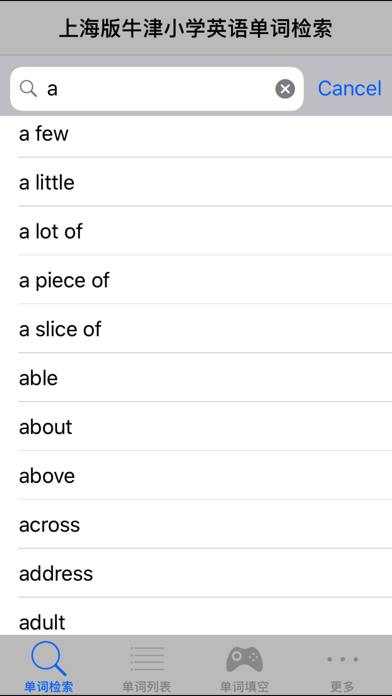The height and width of the screenshot is (696, 392).
Task: Cancel the search
Action: (x=349, y=88)
